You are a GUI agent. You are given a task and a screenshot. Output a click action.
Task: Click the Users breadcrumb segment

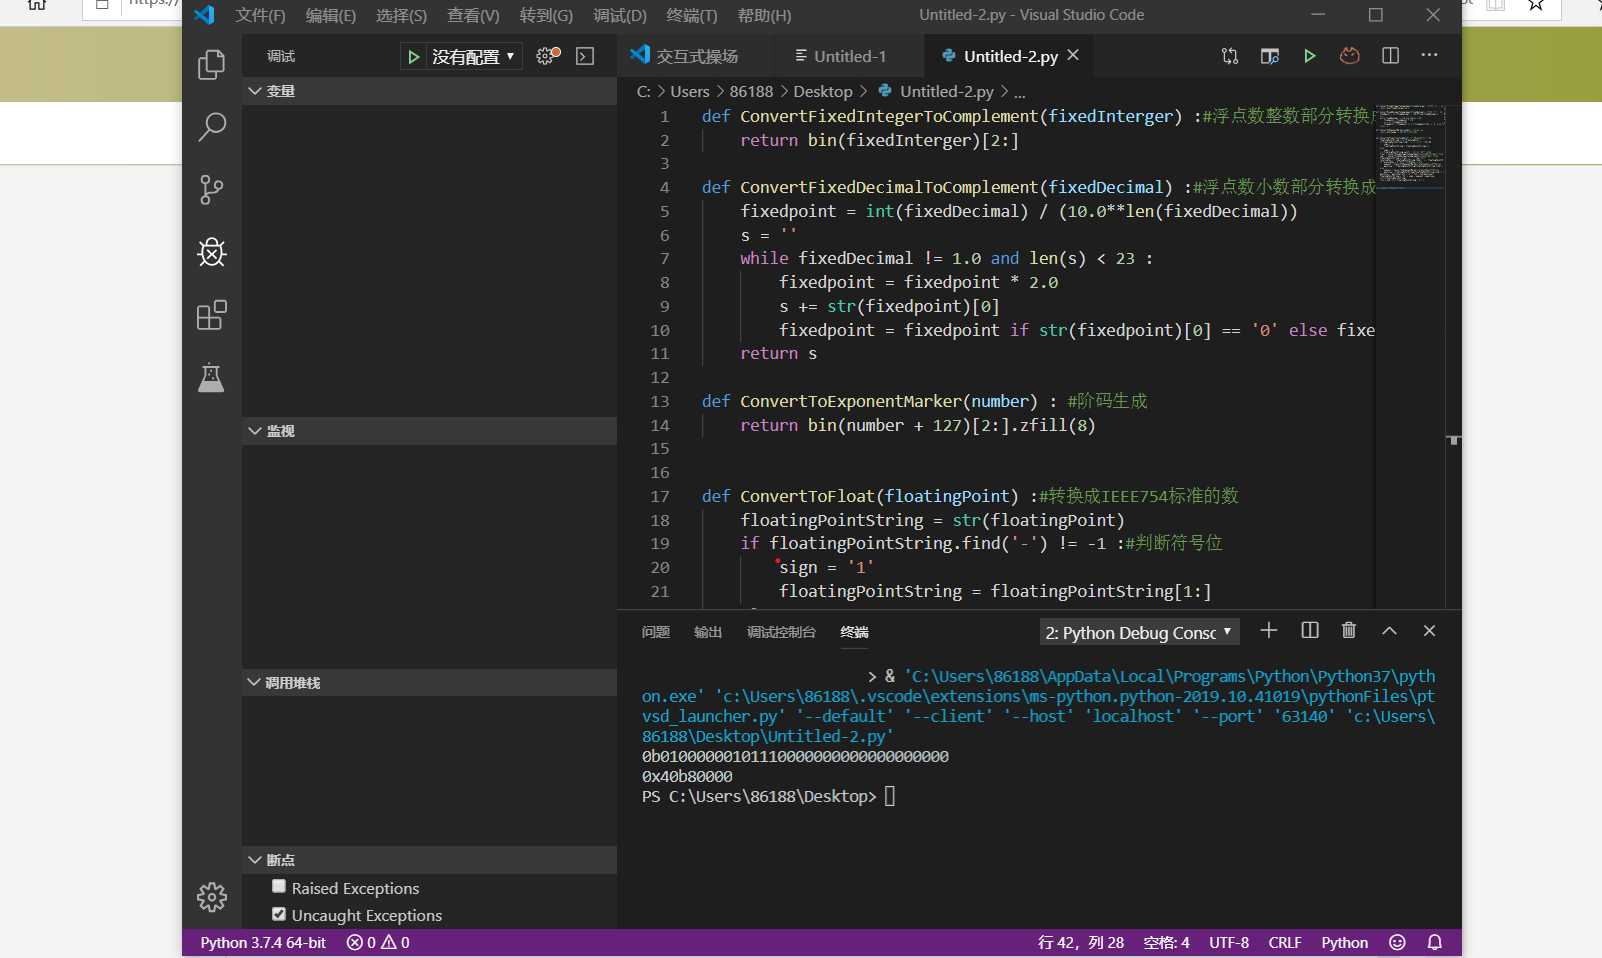tap(690, 92)
